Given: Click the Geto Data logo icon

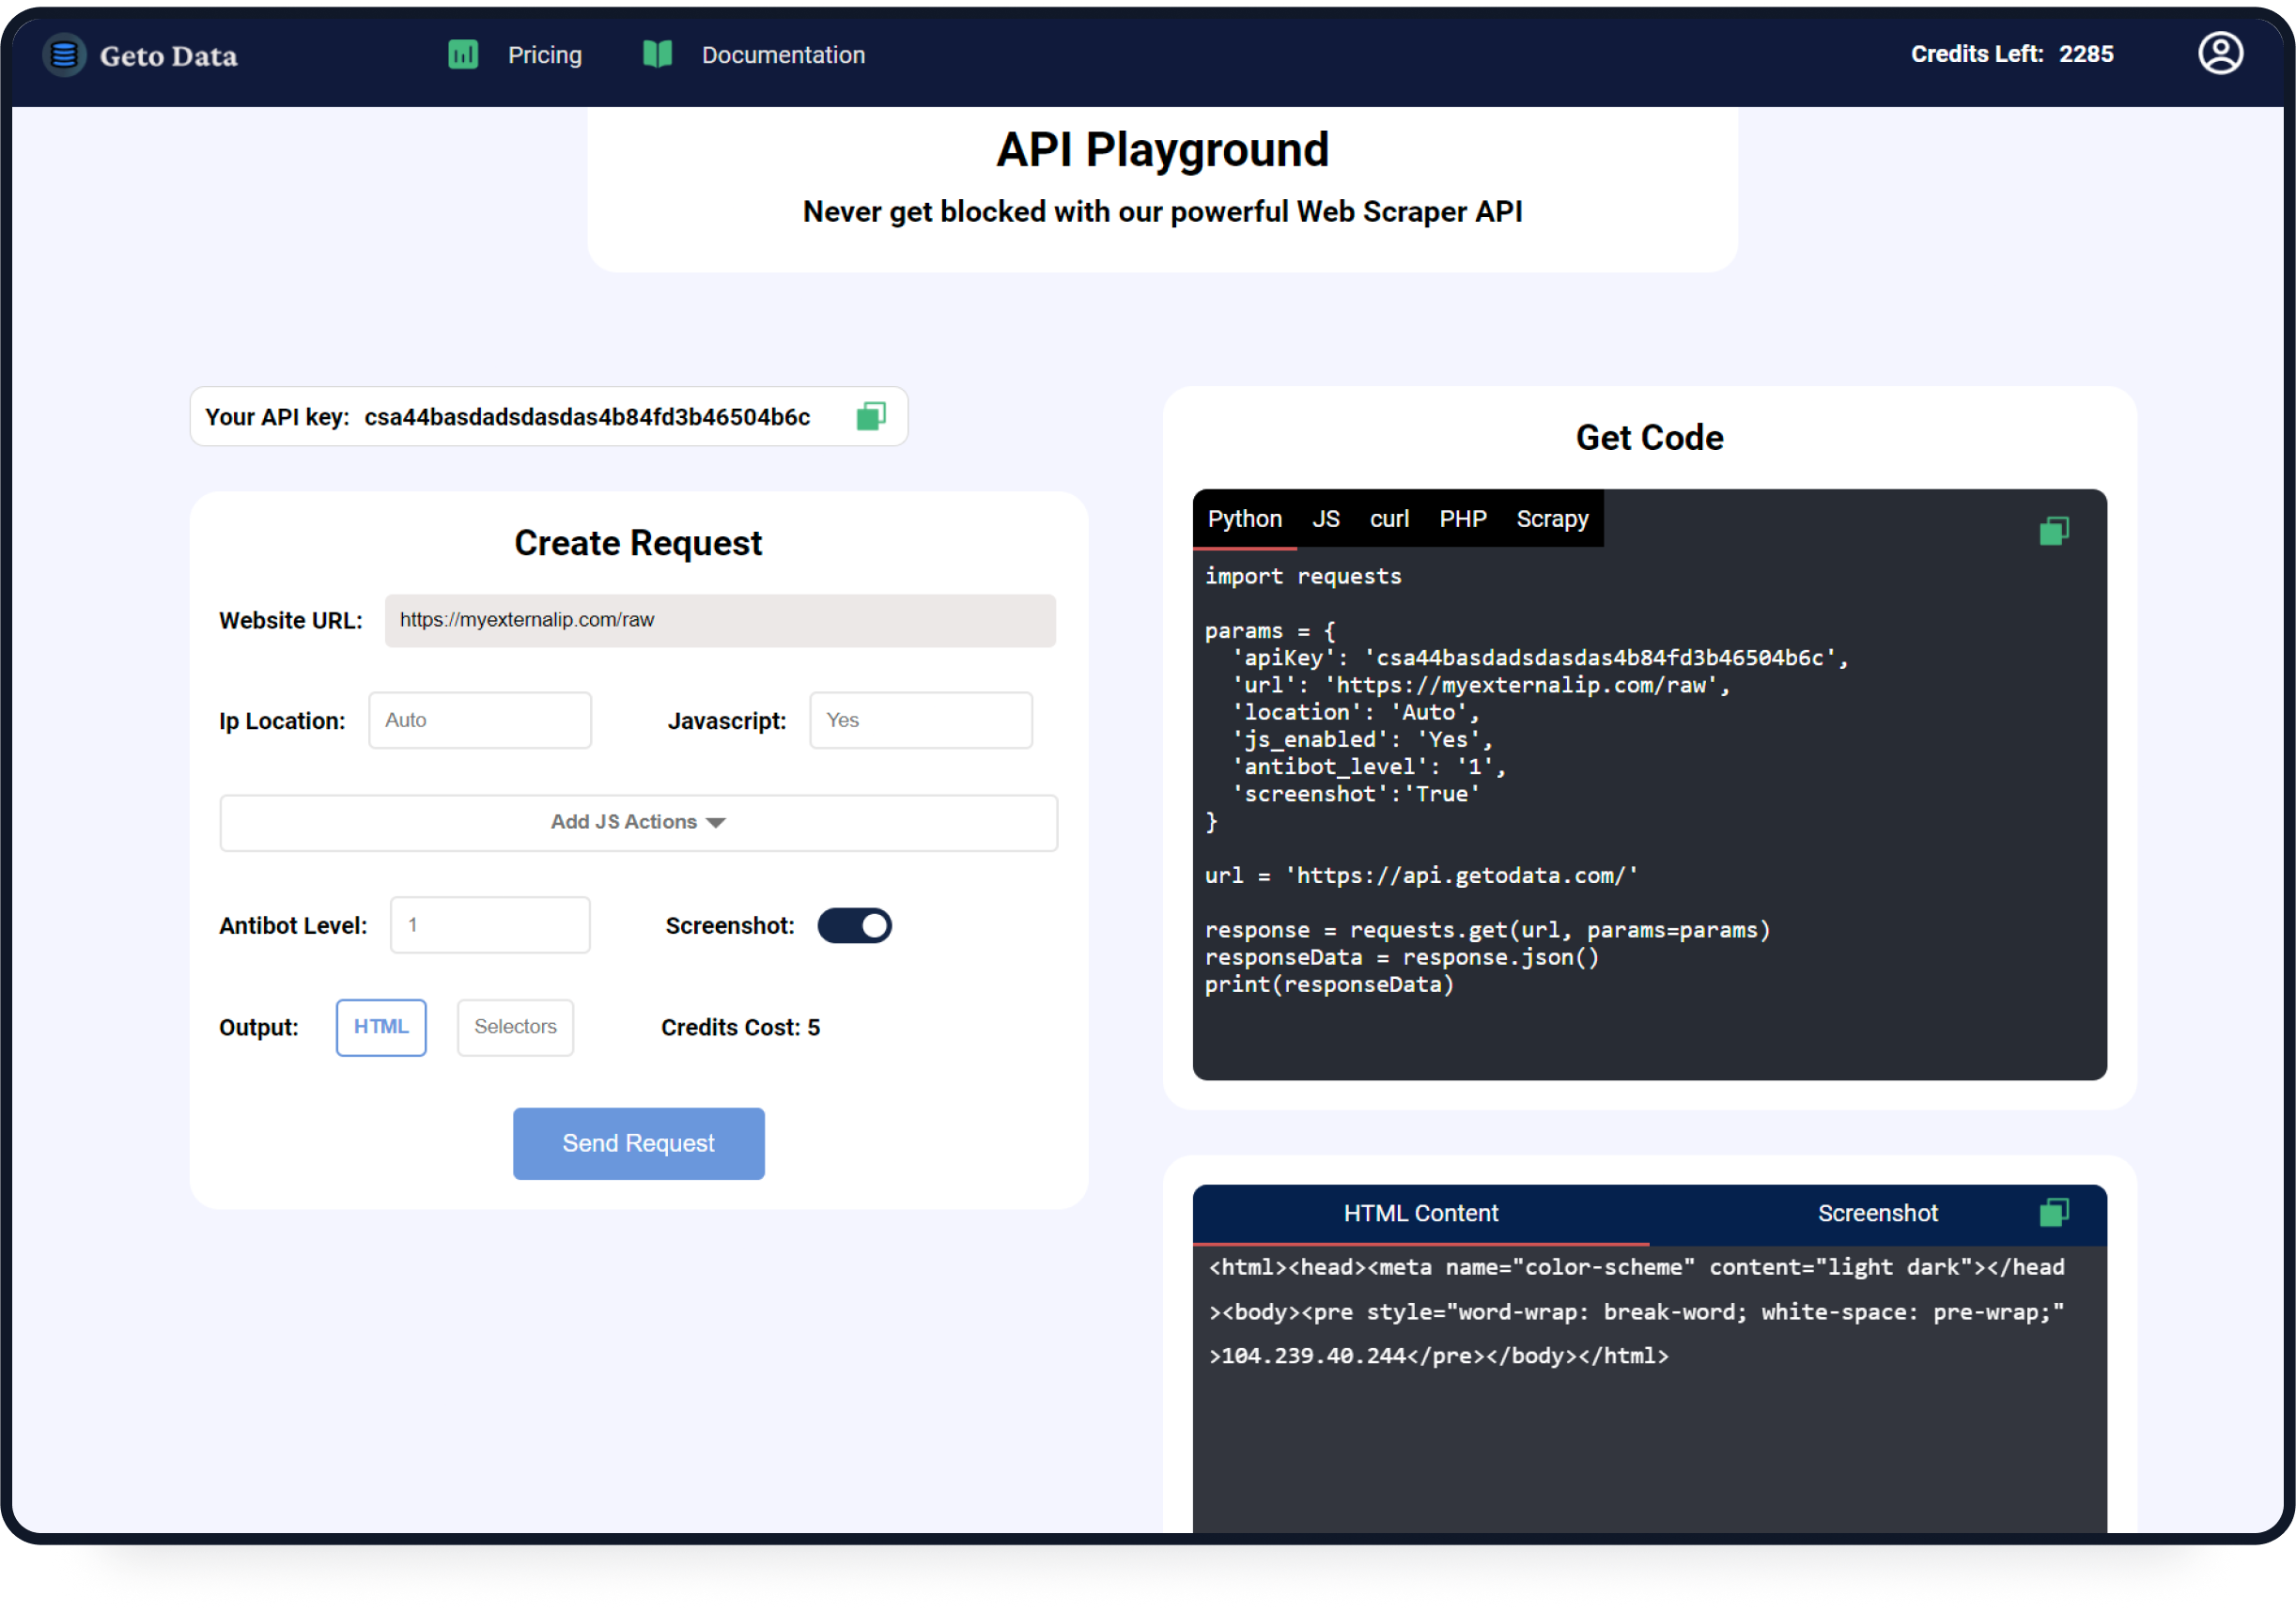Looking at the screenshot, I should point(64,54).
